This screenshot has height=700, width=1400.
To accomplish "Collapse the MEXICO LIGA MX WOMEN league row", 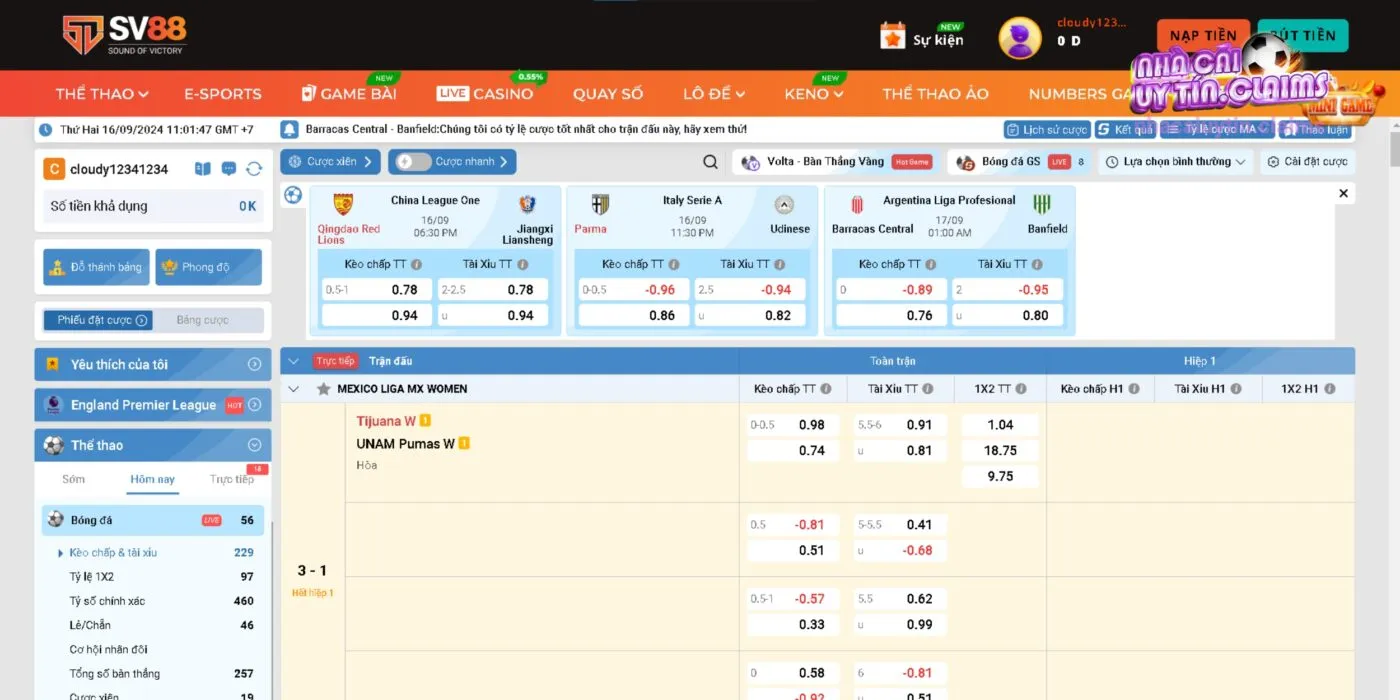I will point(294,389).
